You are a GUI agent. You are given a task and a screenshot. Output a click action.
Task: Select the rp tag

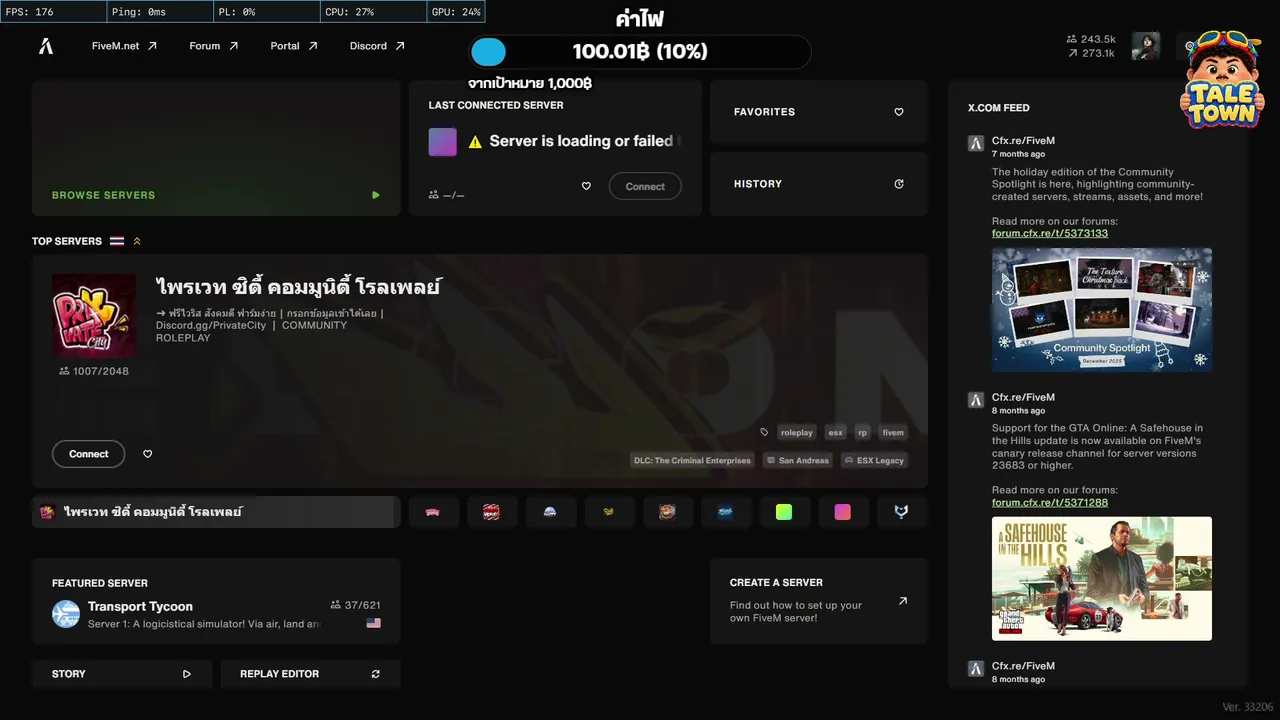(862, 433)
